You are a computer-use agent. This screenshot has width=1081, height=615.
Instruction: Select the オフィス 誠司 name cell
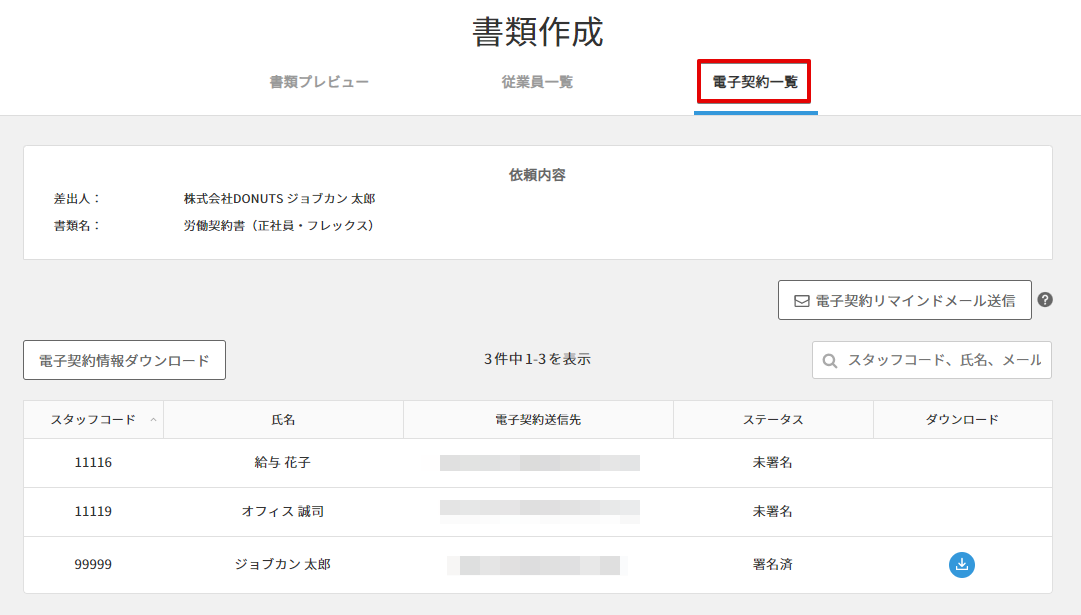(x=283, y=512)
